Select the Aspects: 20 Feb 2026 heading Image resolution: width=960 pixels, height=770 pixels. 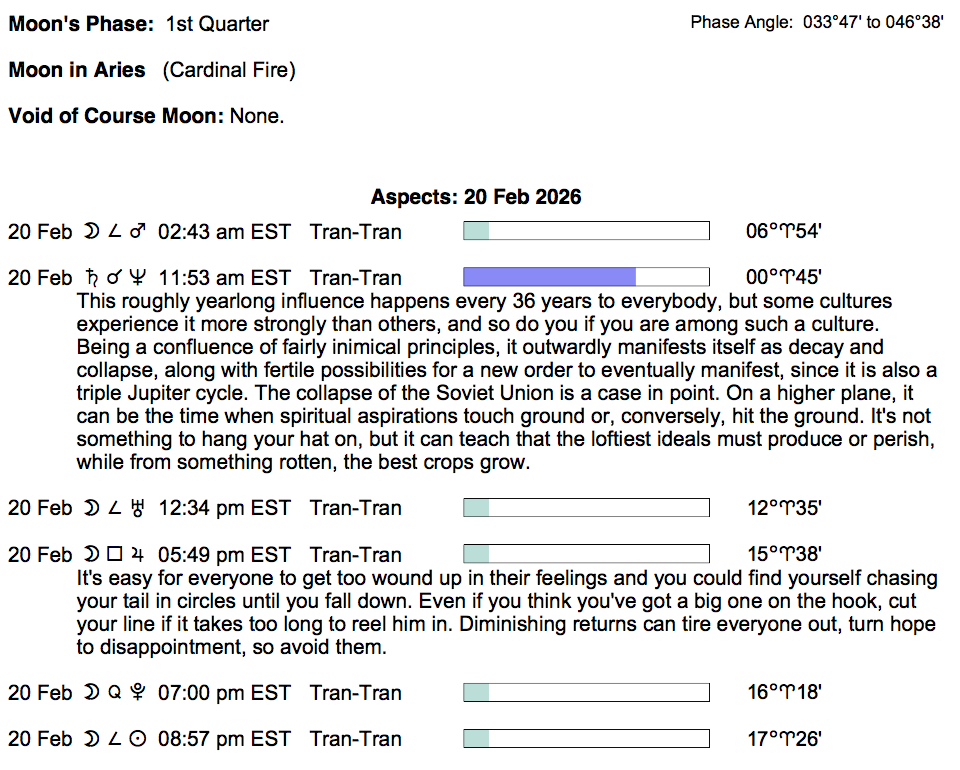[x=476, y=197]
